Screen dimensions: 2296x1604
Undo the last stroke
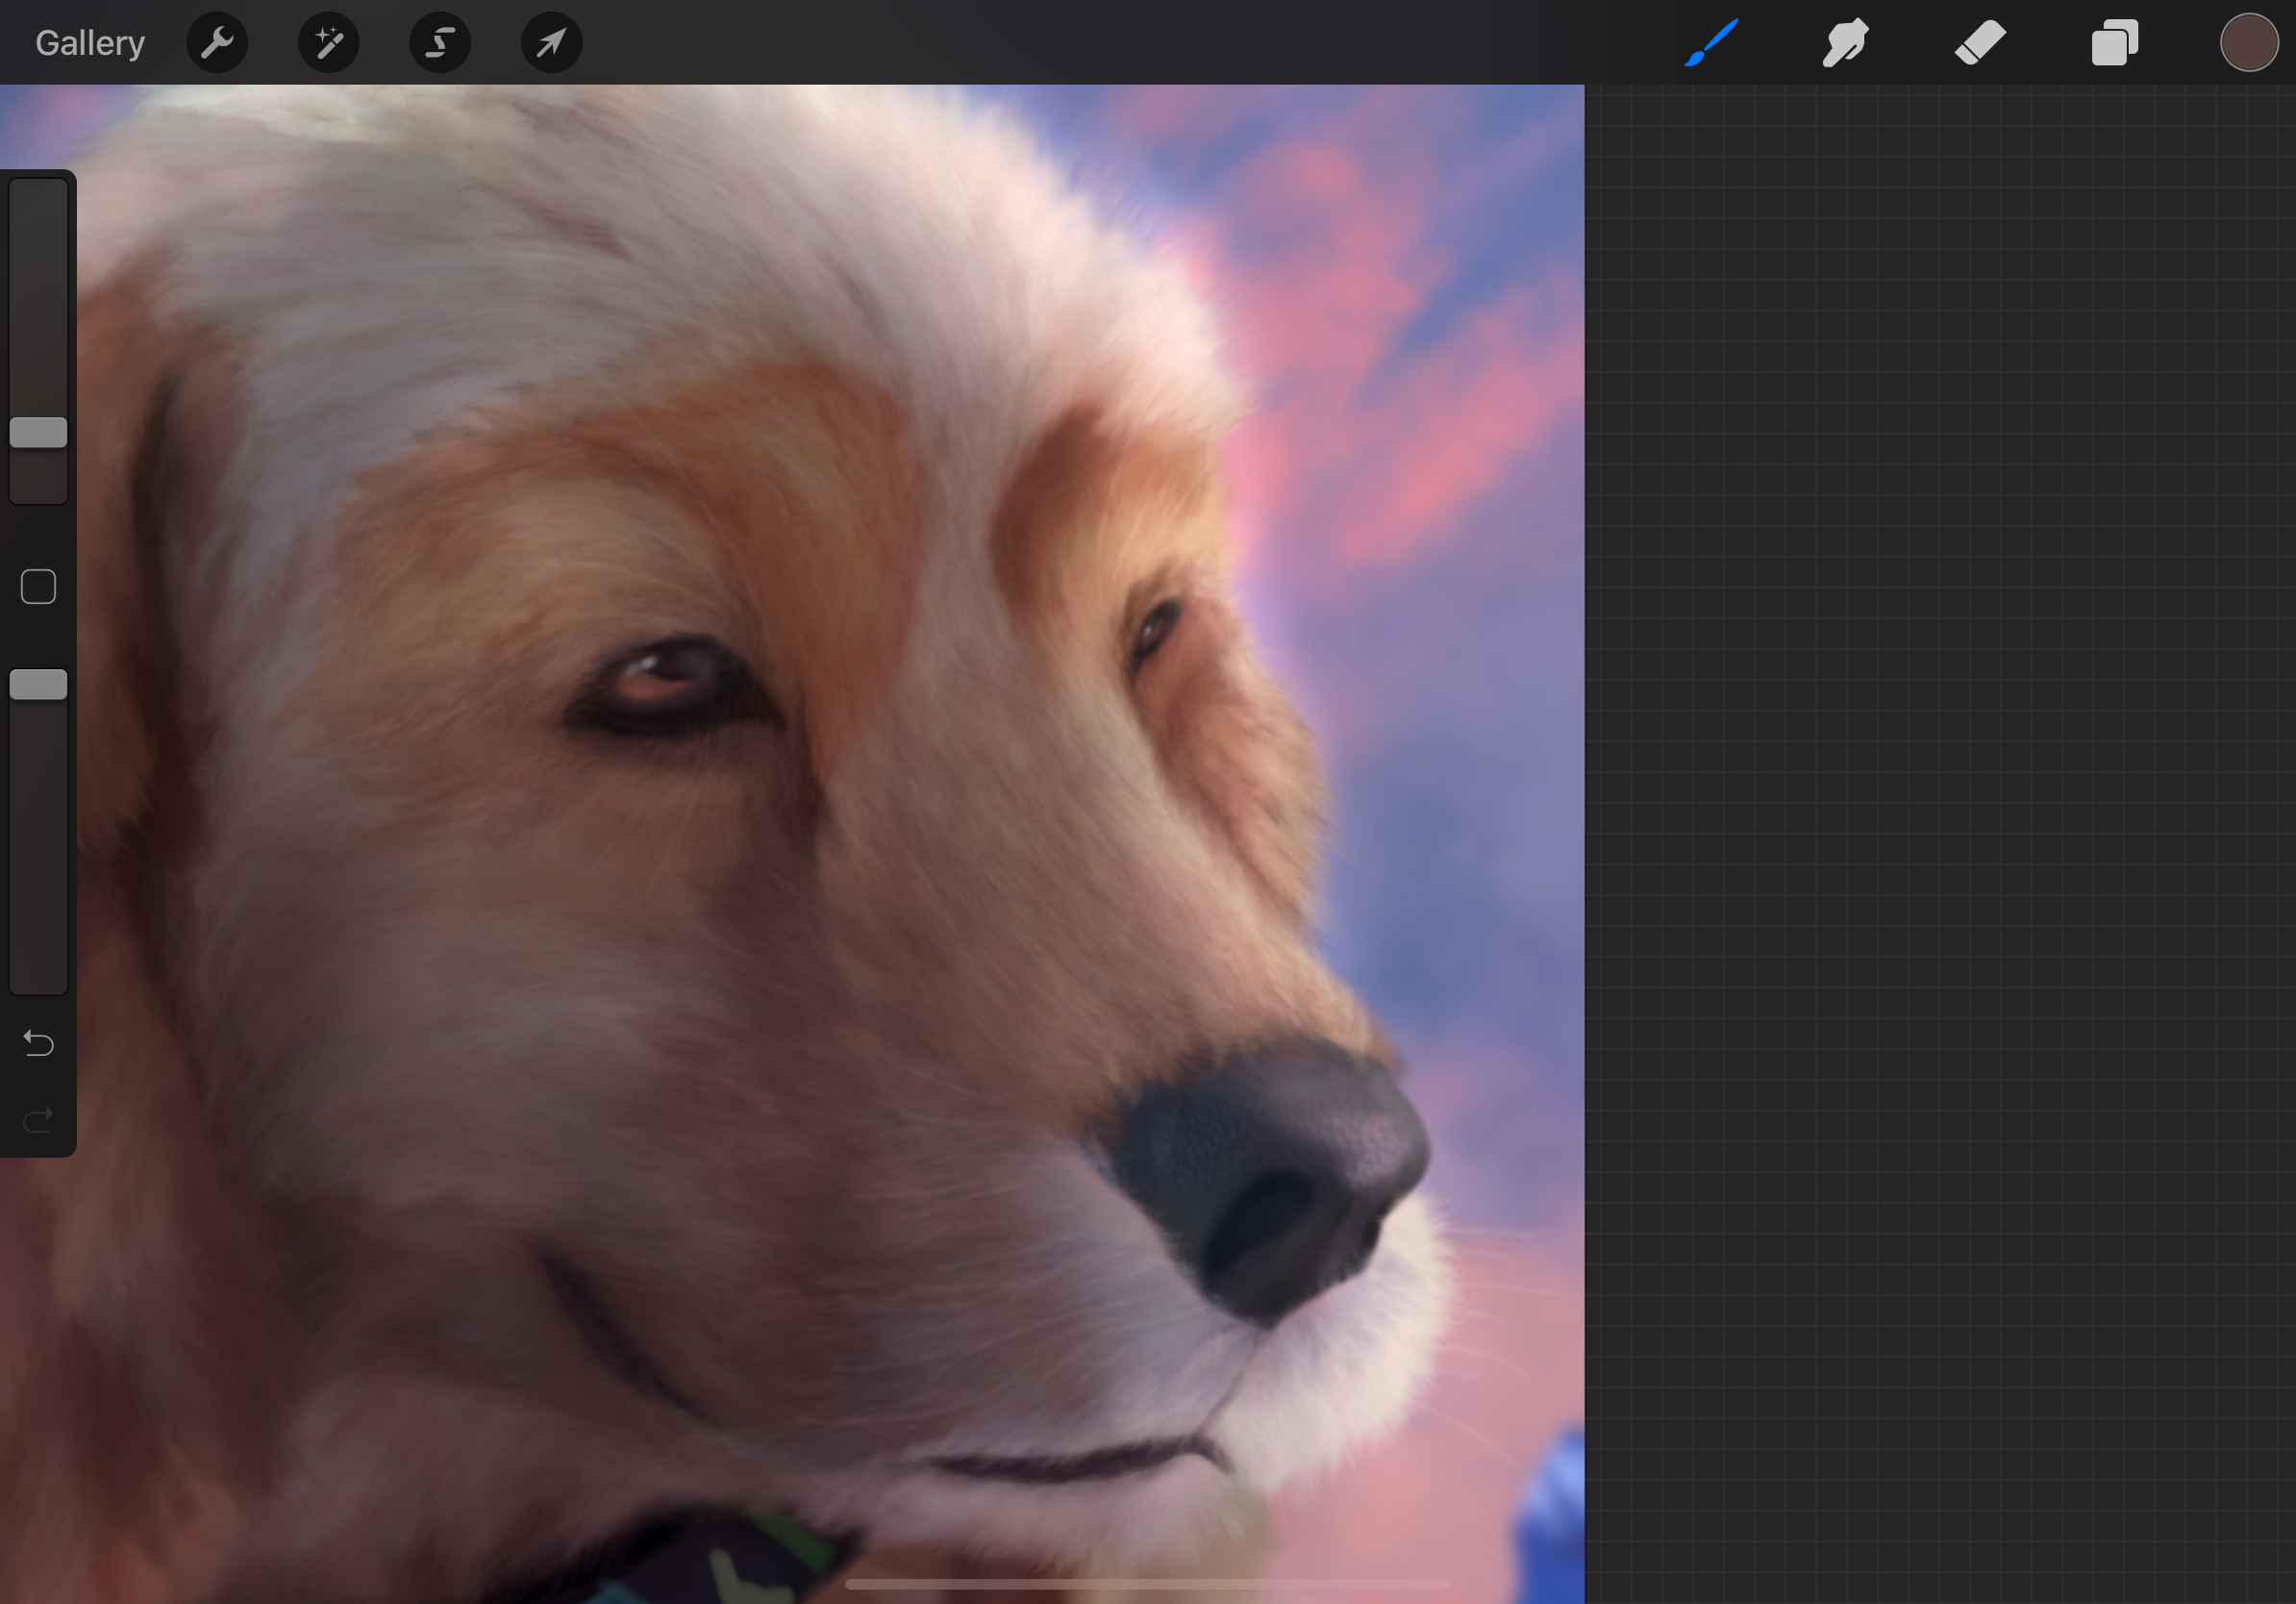click(x=38, y=1044)
